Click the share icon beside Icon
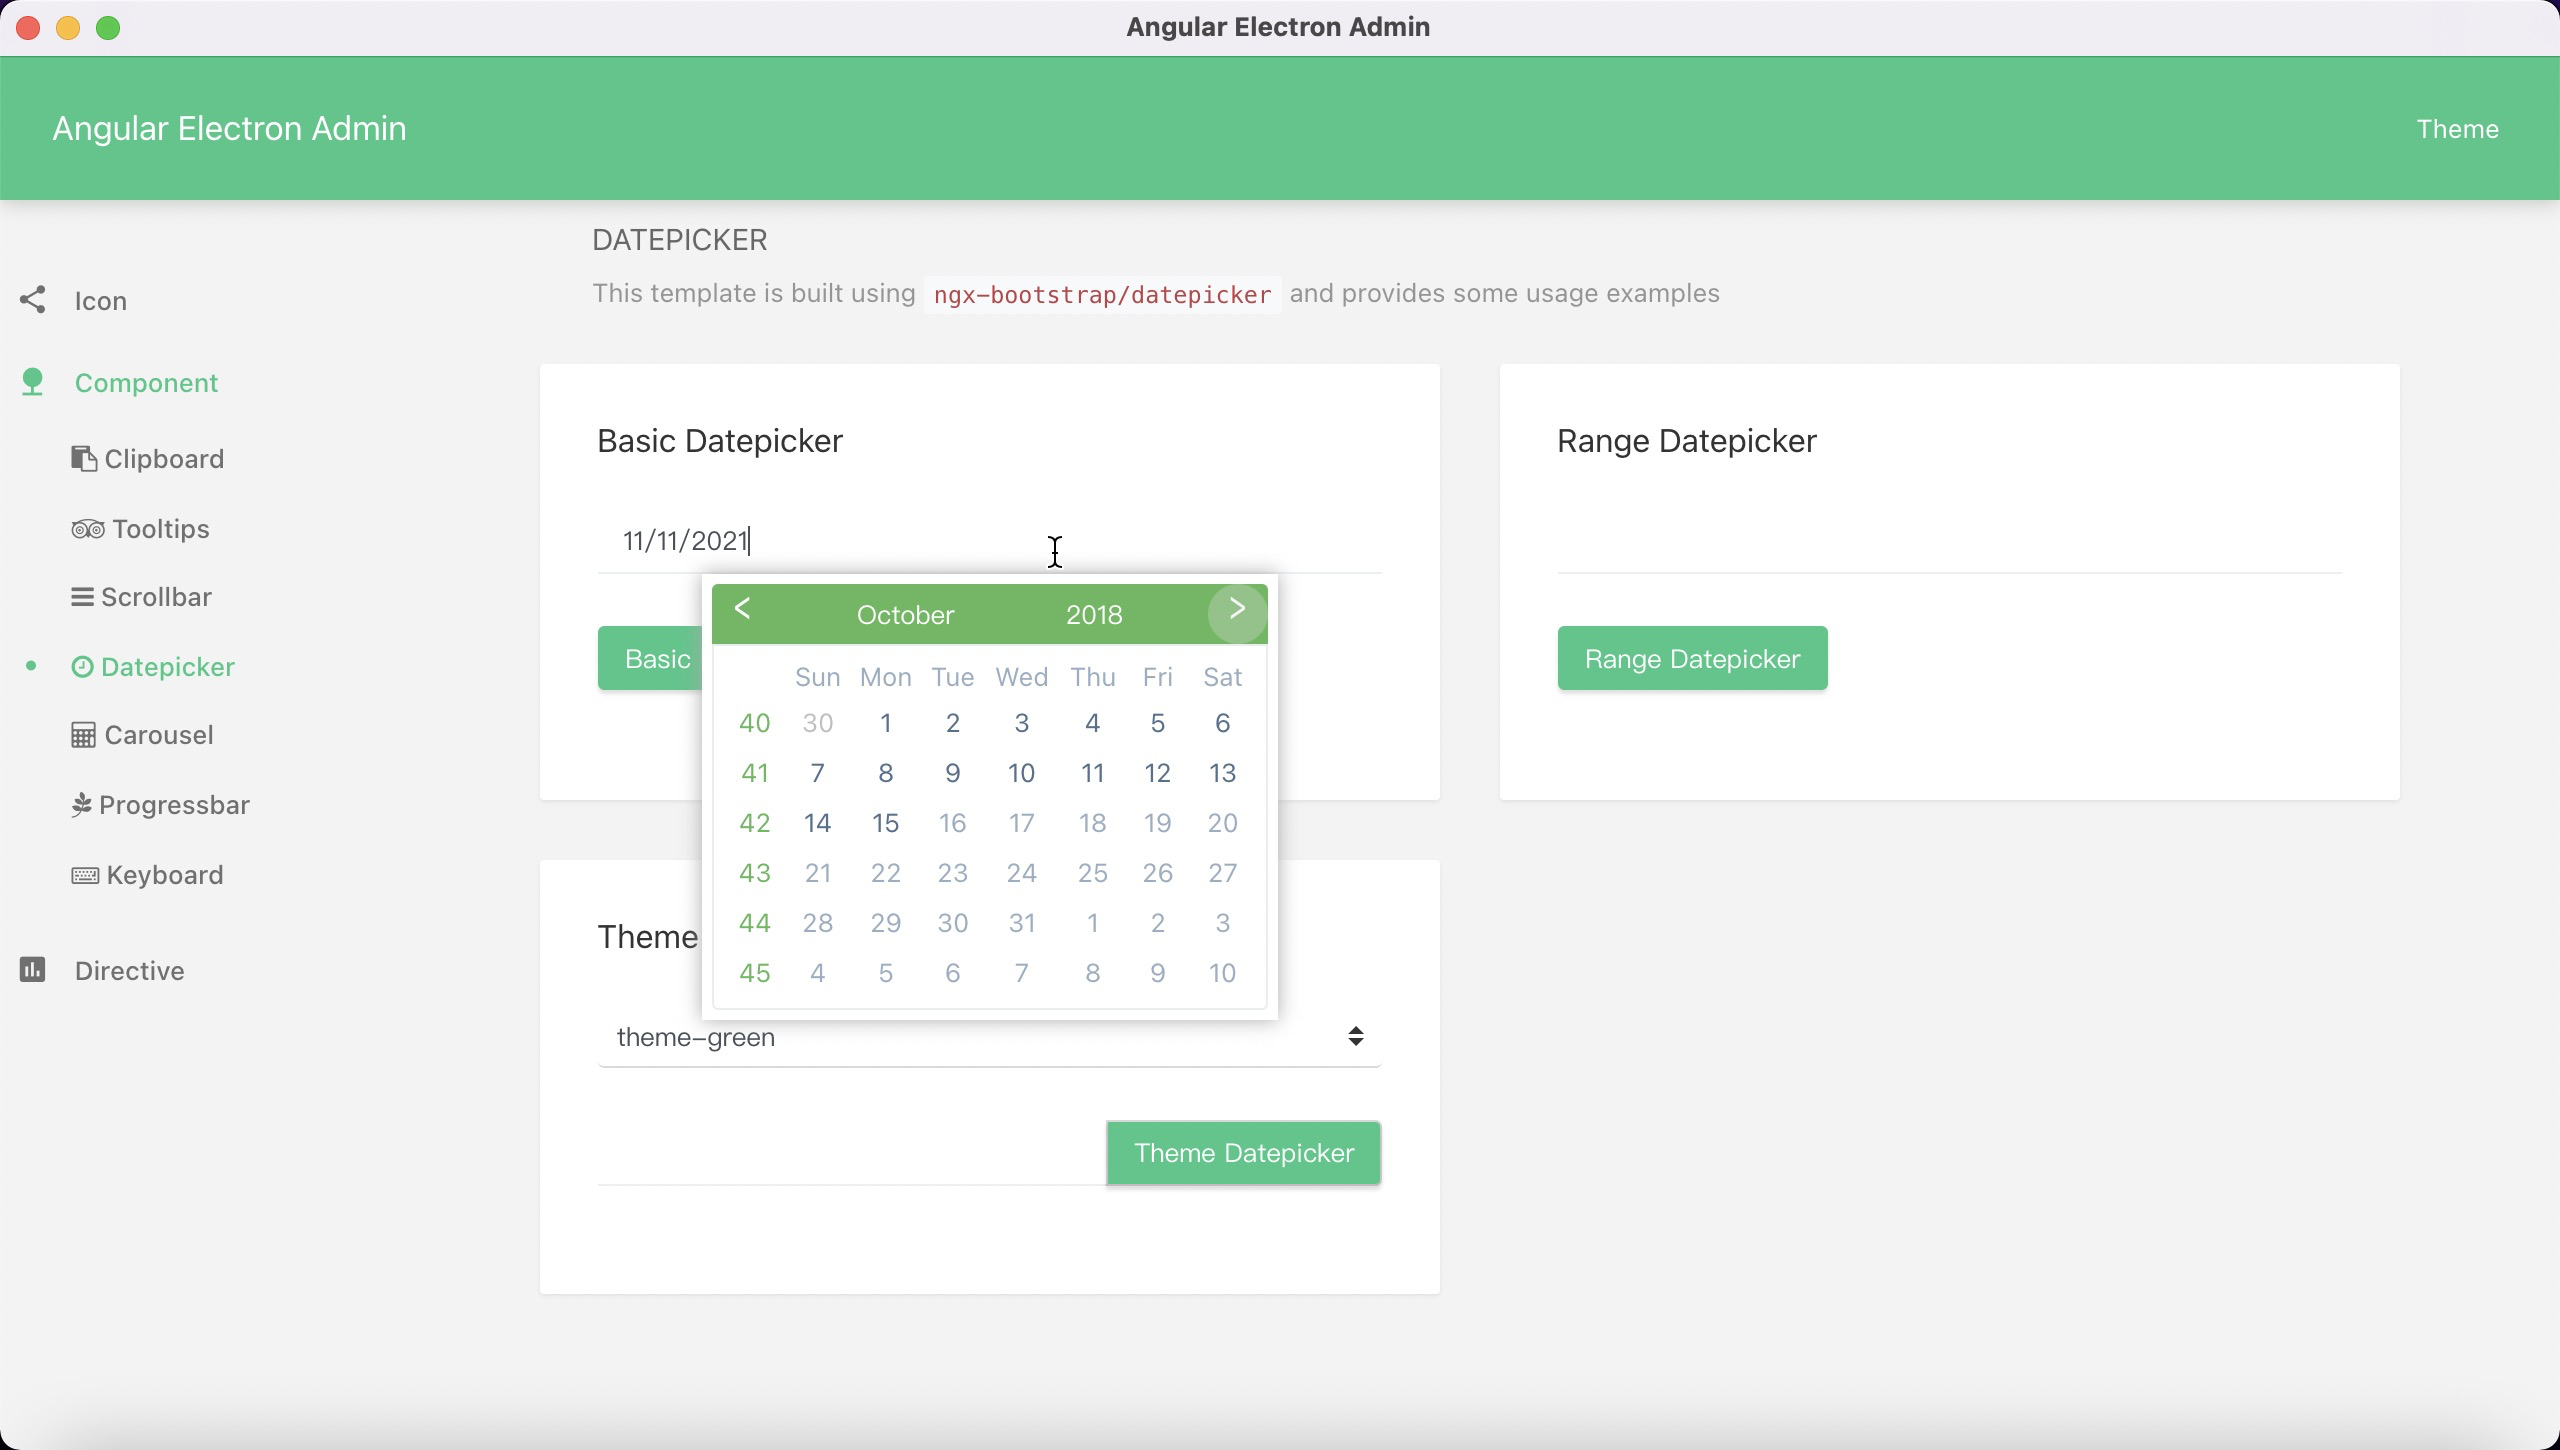 pyautogui.click(x=33, y=300)
